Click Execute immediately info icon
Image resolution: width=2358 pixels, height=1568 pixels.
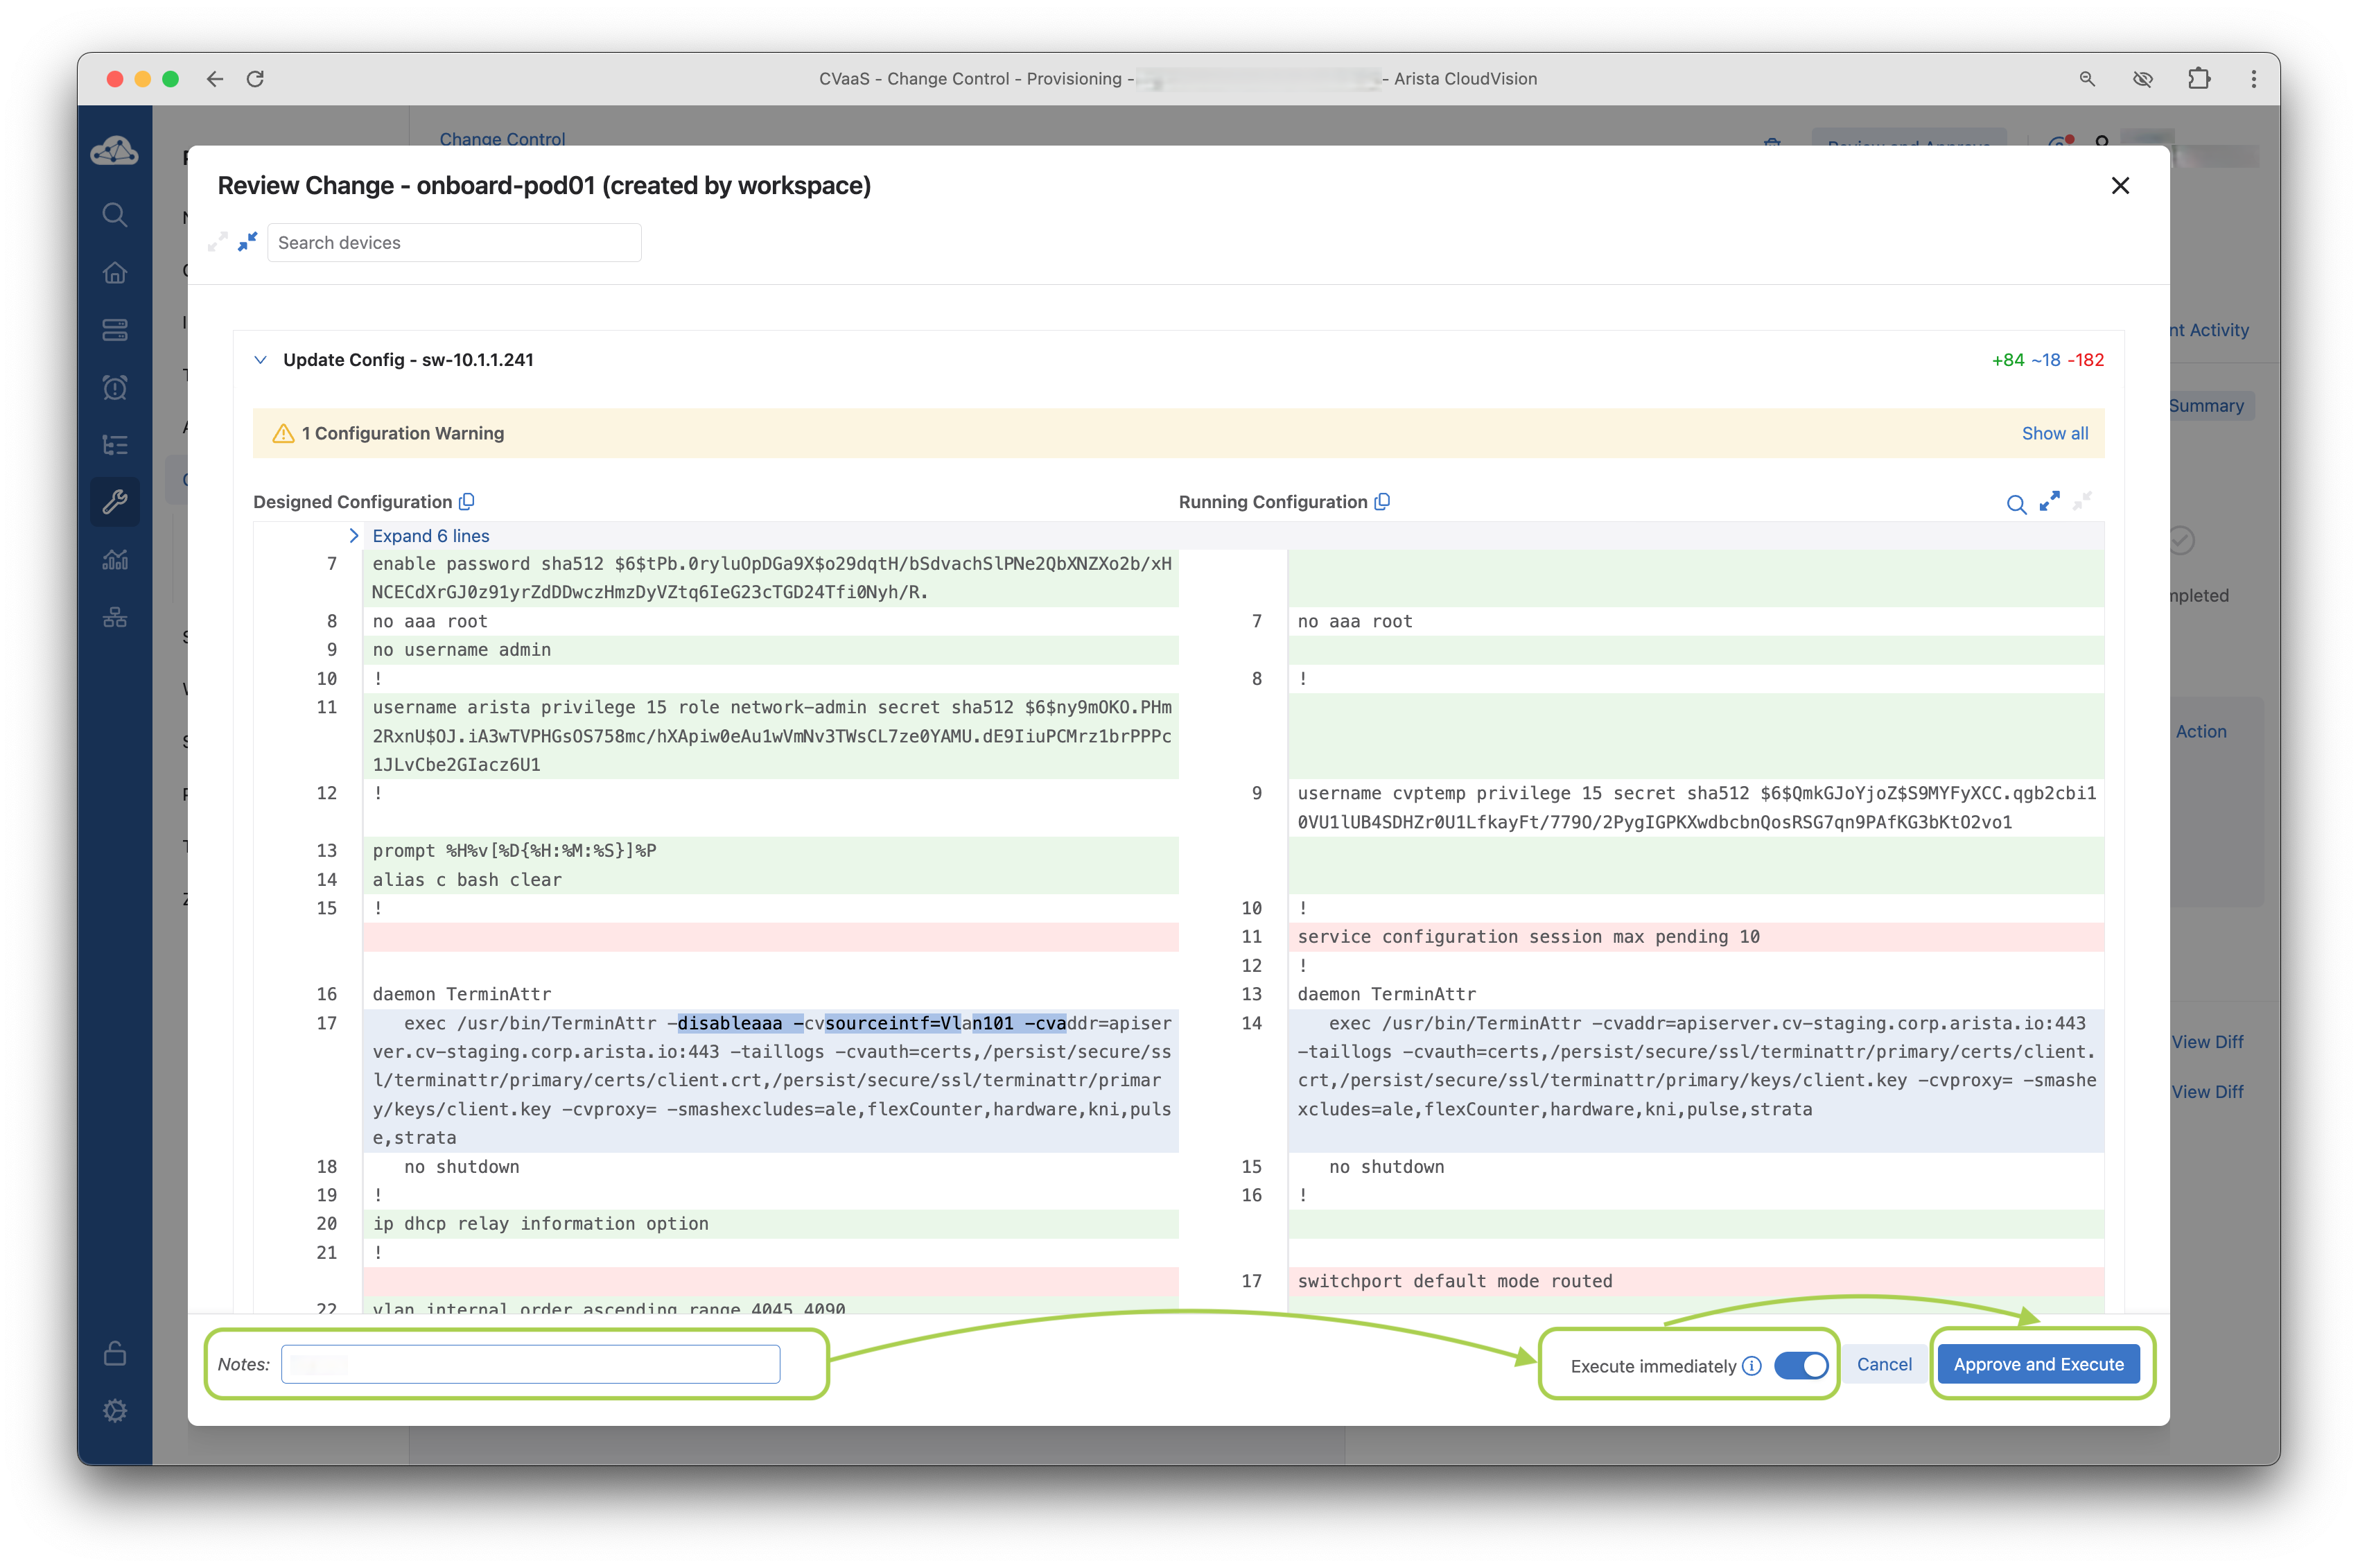point(1751,1366)
